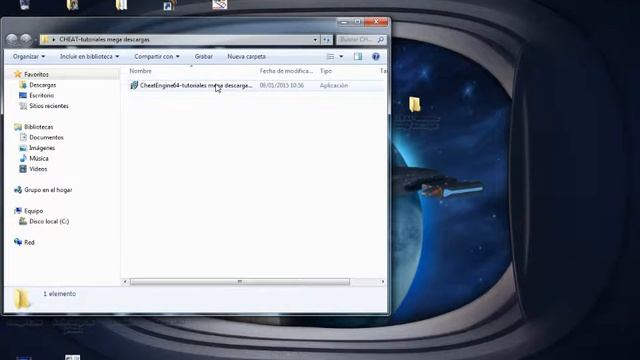Click the search box in Explorer

click(x=361, y=40)
